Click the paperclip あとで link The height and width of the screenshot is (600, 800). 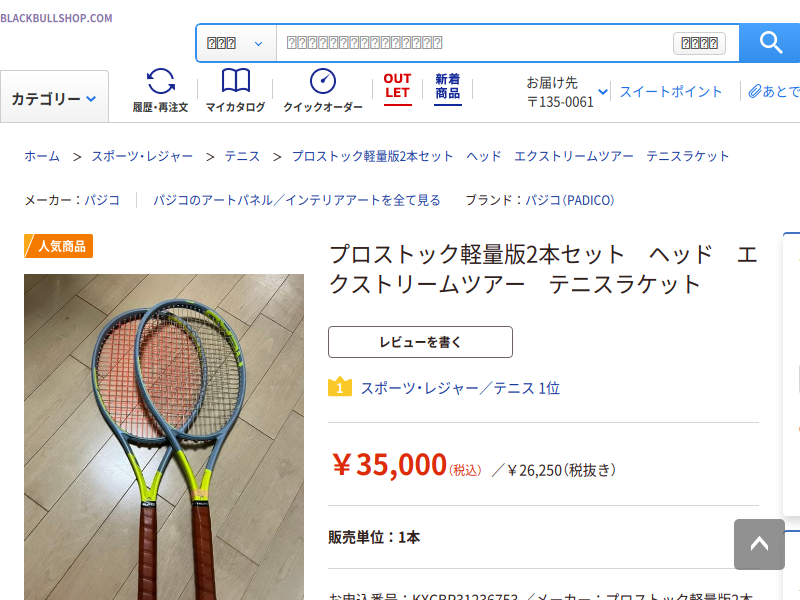pos(773,91)
